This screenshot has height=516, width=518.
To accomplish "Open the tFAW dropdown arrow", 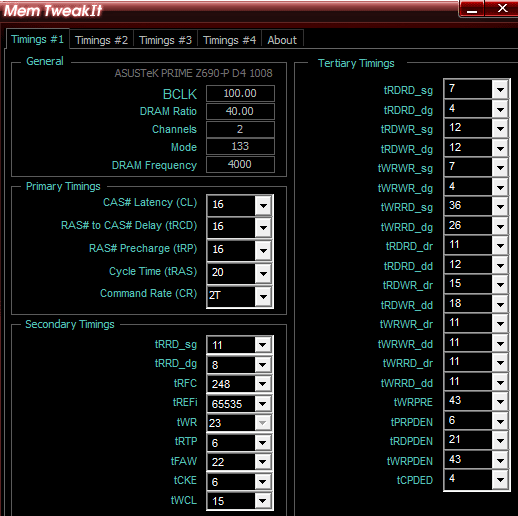I will (262, 462).
